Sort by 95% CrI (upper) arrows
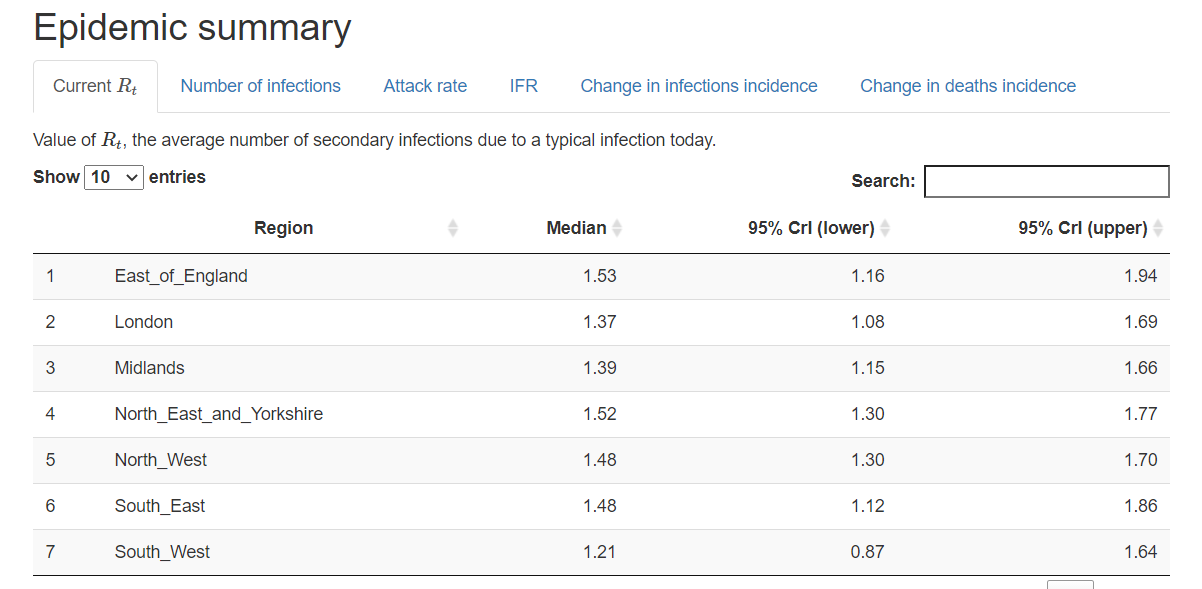This screenshot has width=1202, height=589. point(1158,228)
